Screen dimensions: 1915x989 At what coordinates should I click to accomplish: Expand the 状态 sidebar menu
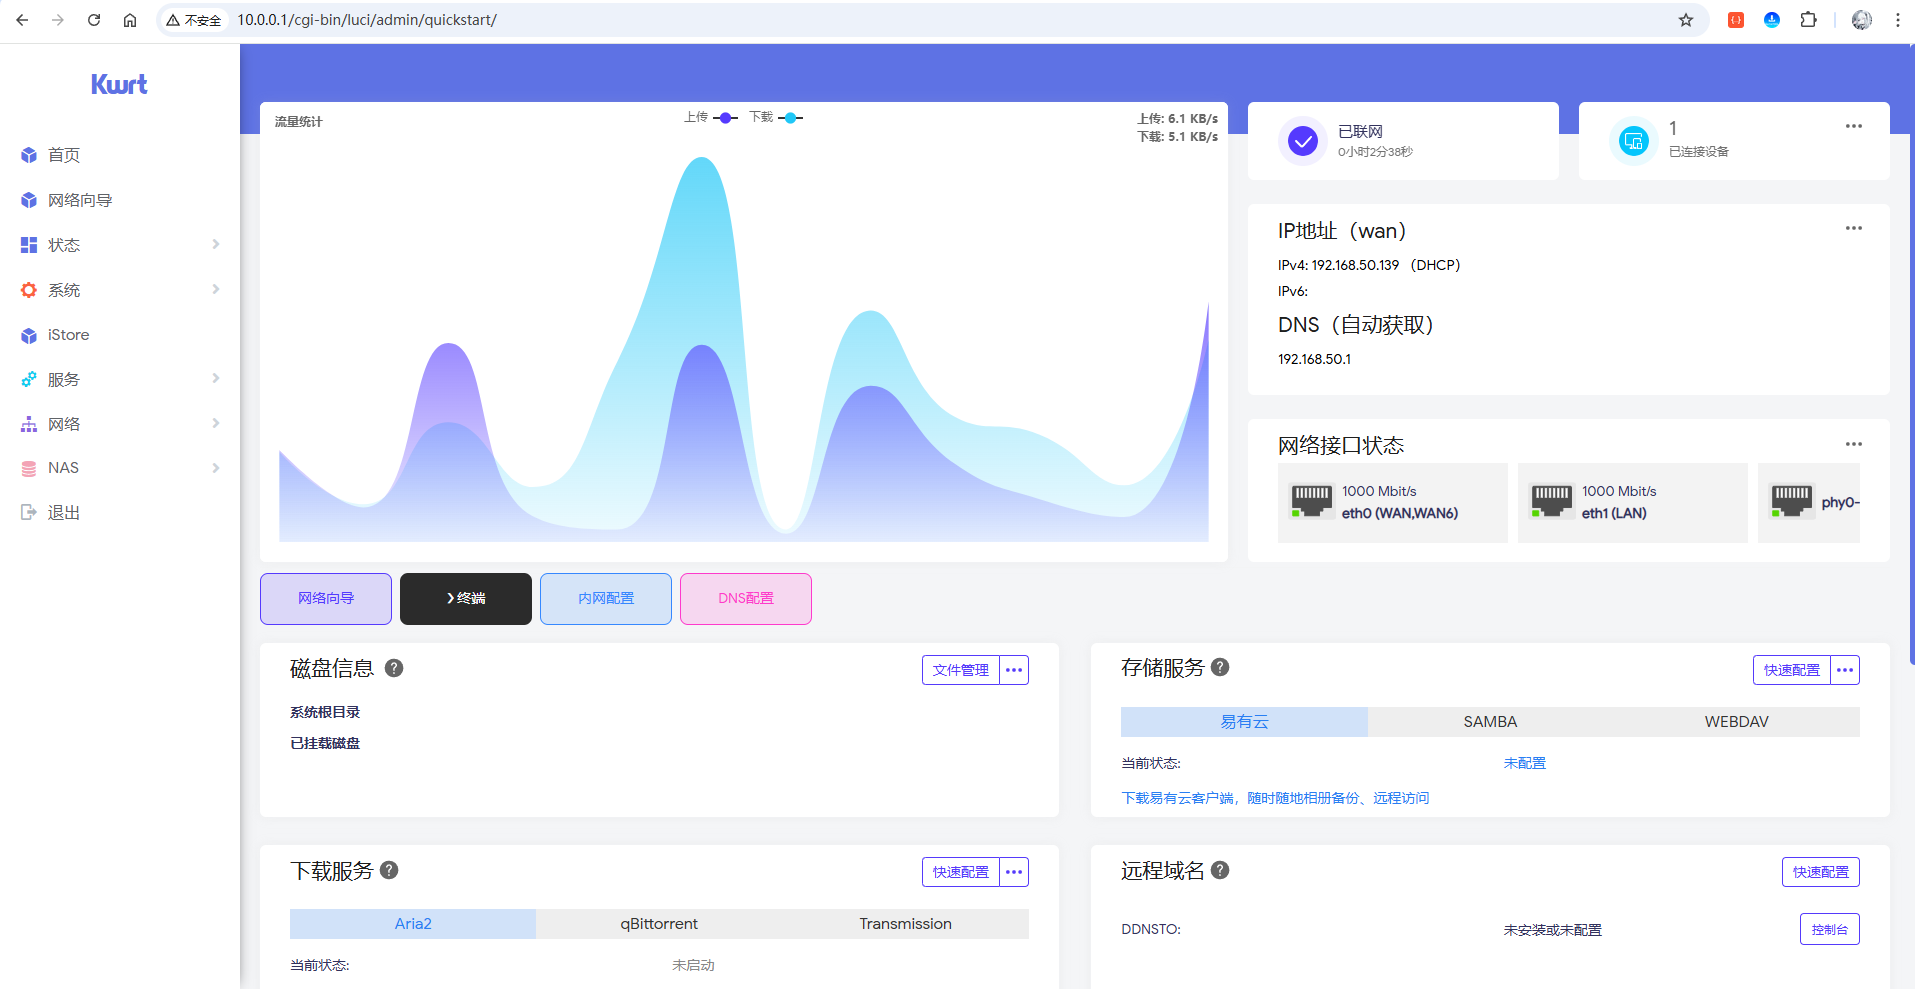click(119, 245)
